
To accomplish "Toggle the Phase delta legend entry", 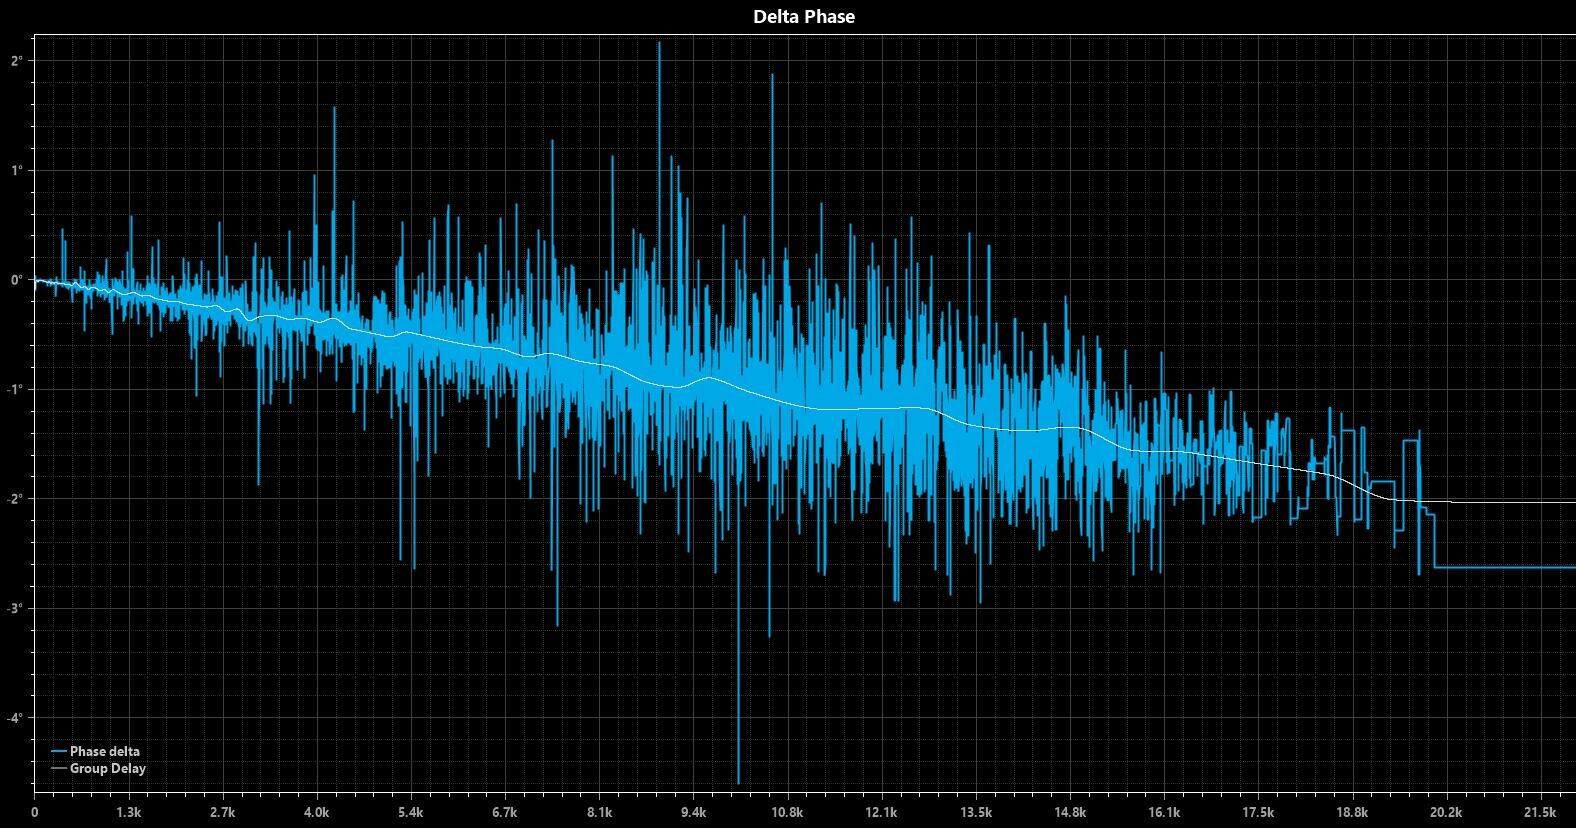I will coord(96,751).
